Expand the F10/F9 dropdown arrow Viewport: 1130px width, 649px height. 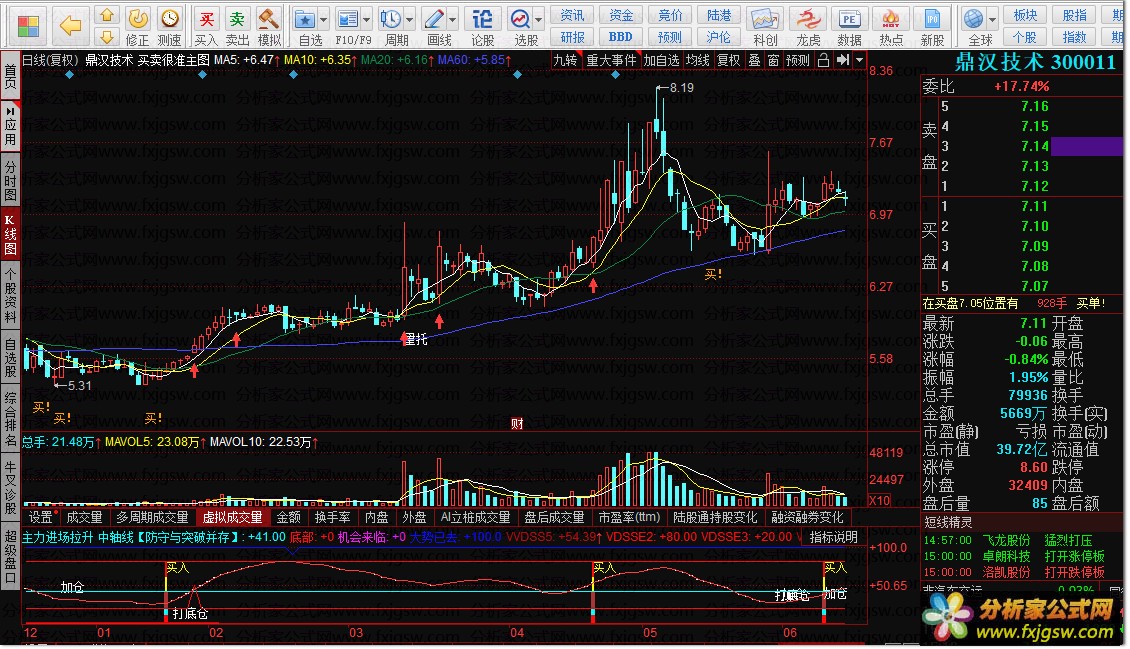tap(367, 19)
